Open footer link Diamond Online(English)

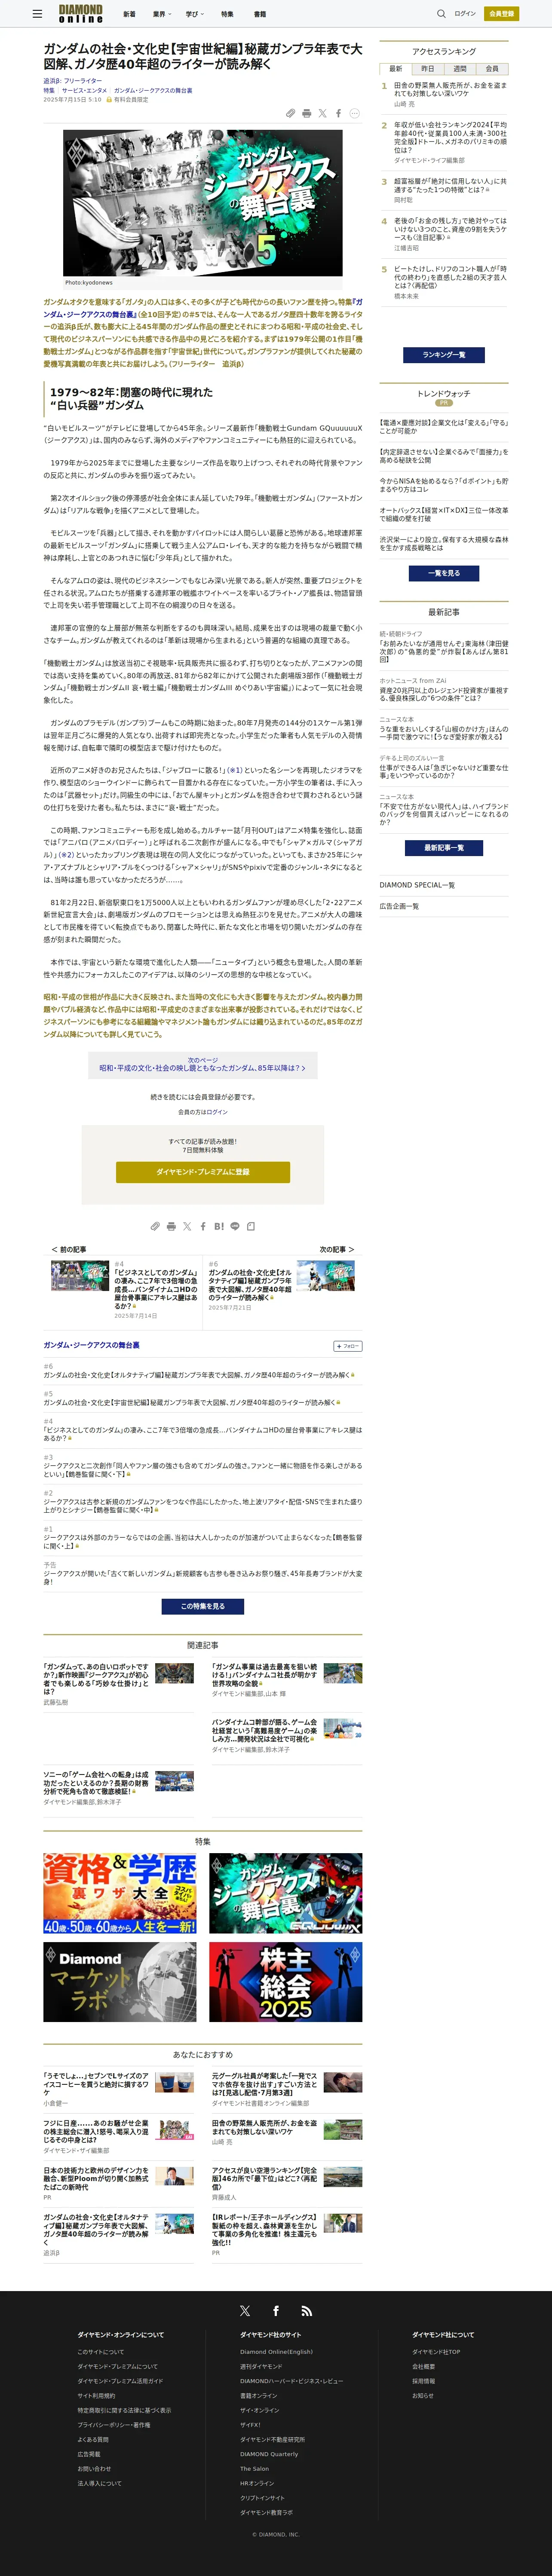[x=276, y=2352]
